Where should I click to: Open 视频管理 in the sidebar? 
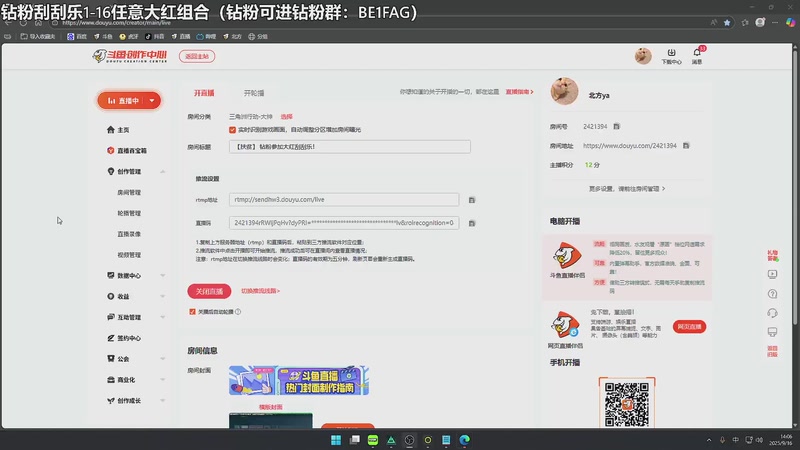[x=129, y=255]
